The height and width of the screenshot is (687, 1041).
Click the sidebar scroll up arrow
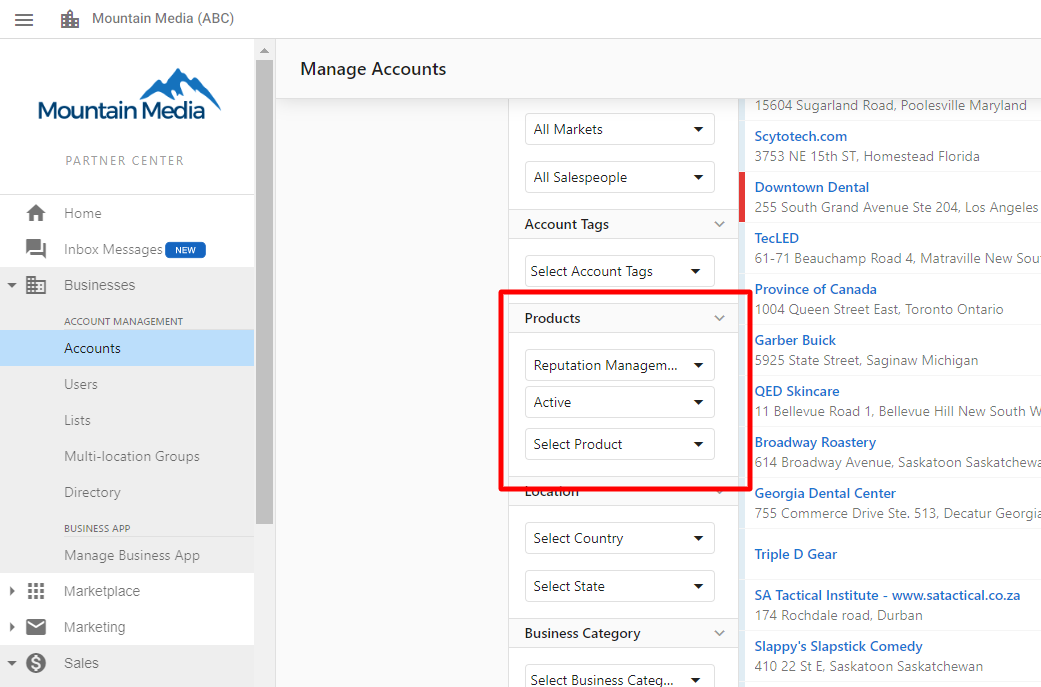[264, 50]
